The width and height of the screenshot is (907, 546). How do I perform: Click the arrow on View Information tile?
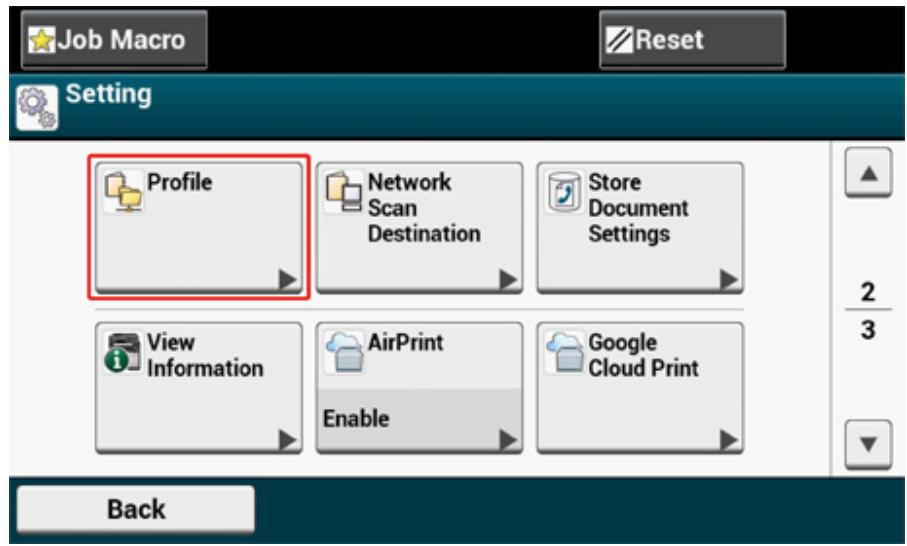coord(287,440)
